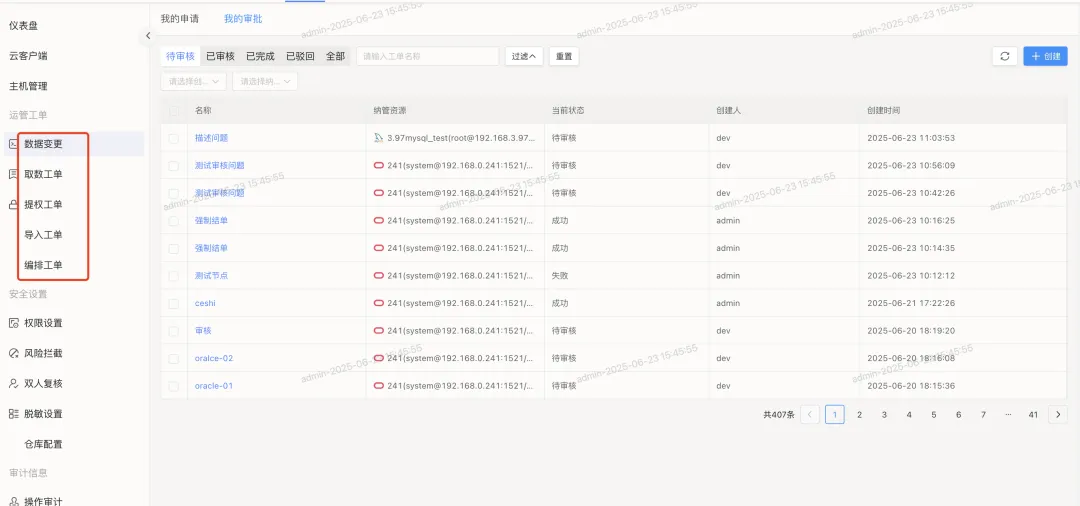Switch to the 我的申请 tab
Image resolution: width=1080 pixels, height=506 pixels.
[x=180, y=19]
